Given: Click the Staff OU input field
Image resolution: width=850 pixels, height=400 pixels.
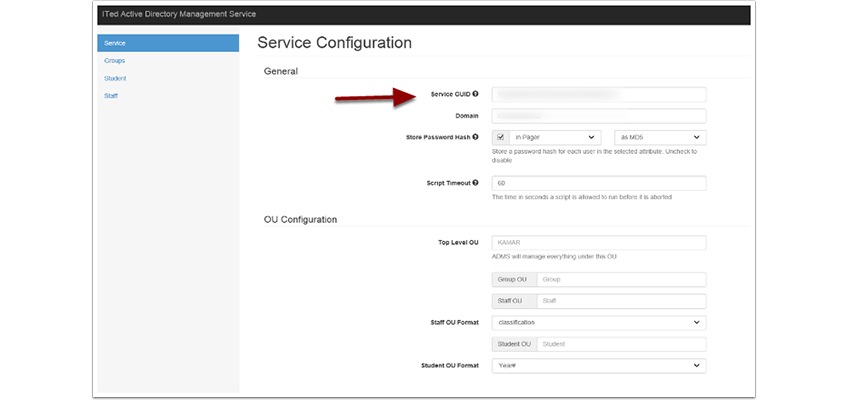Looking at the screenshot, I should point(621,301).
